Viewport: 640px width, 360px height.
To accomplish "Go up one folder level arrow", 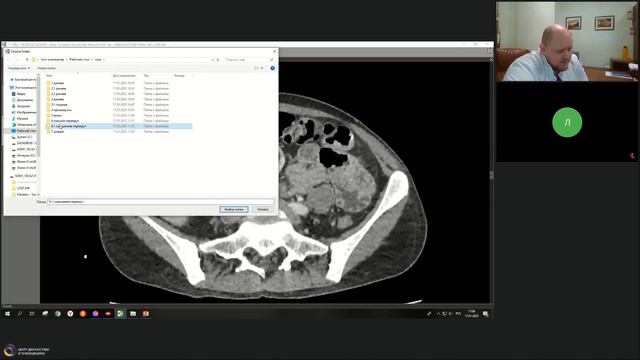I will (x=27, y=60).
